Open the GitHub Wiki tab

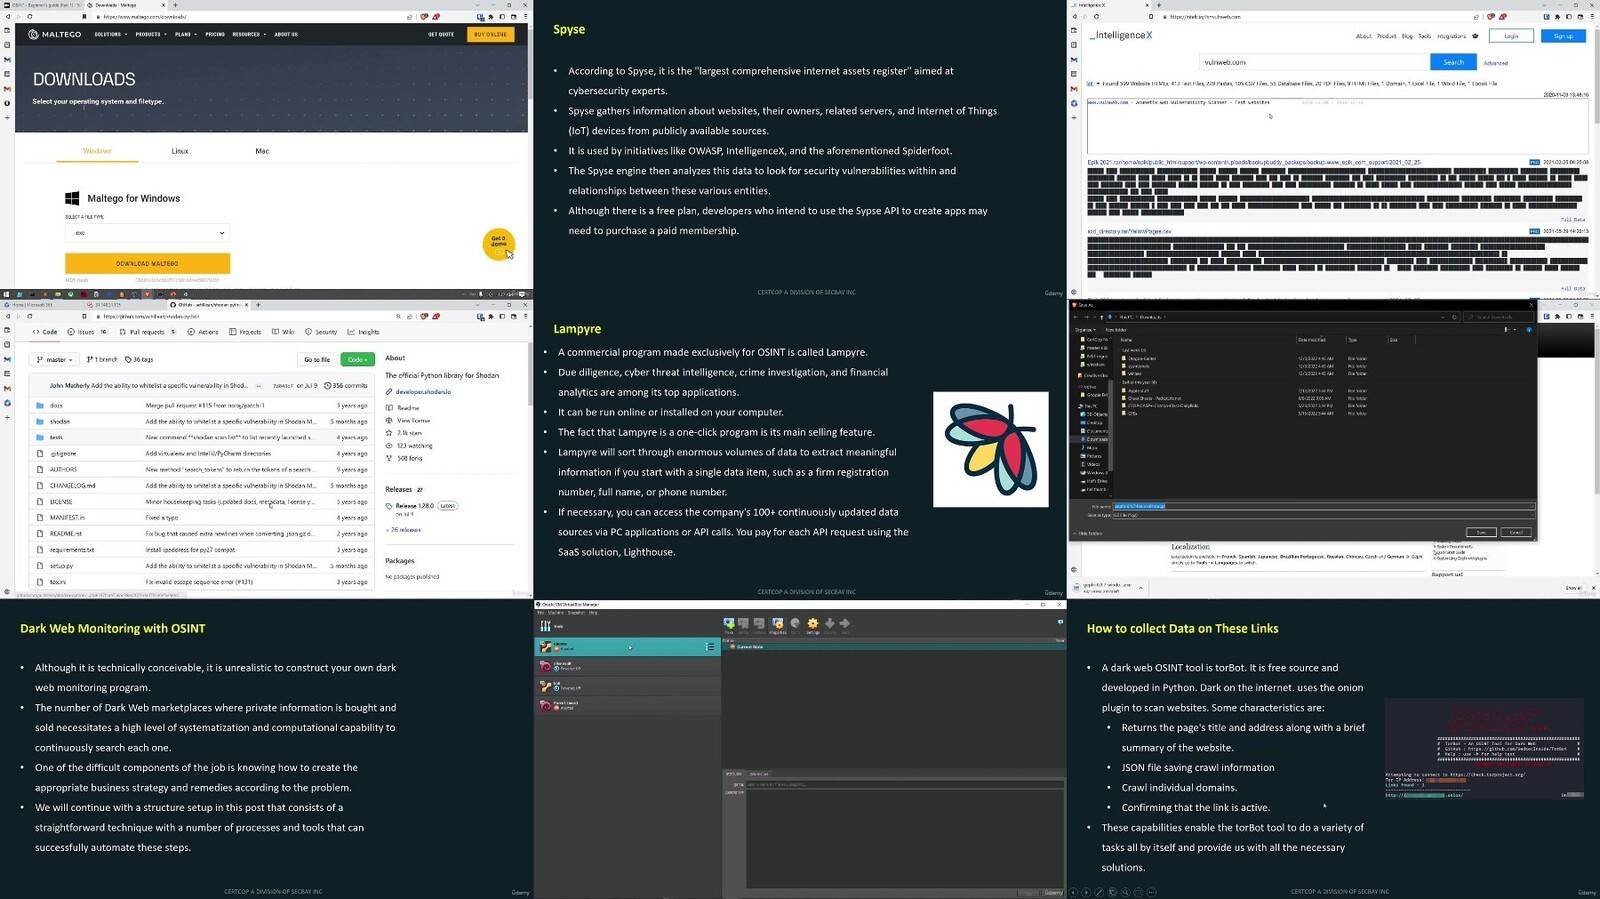(x=283, y=332)
